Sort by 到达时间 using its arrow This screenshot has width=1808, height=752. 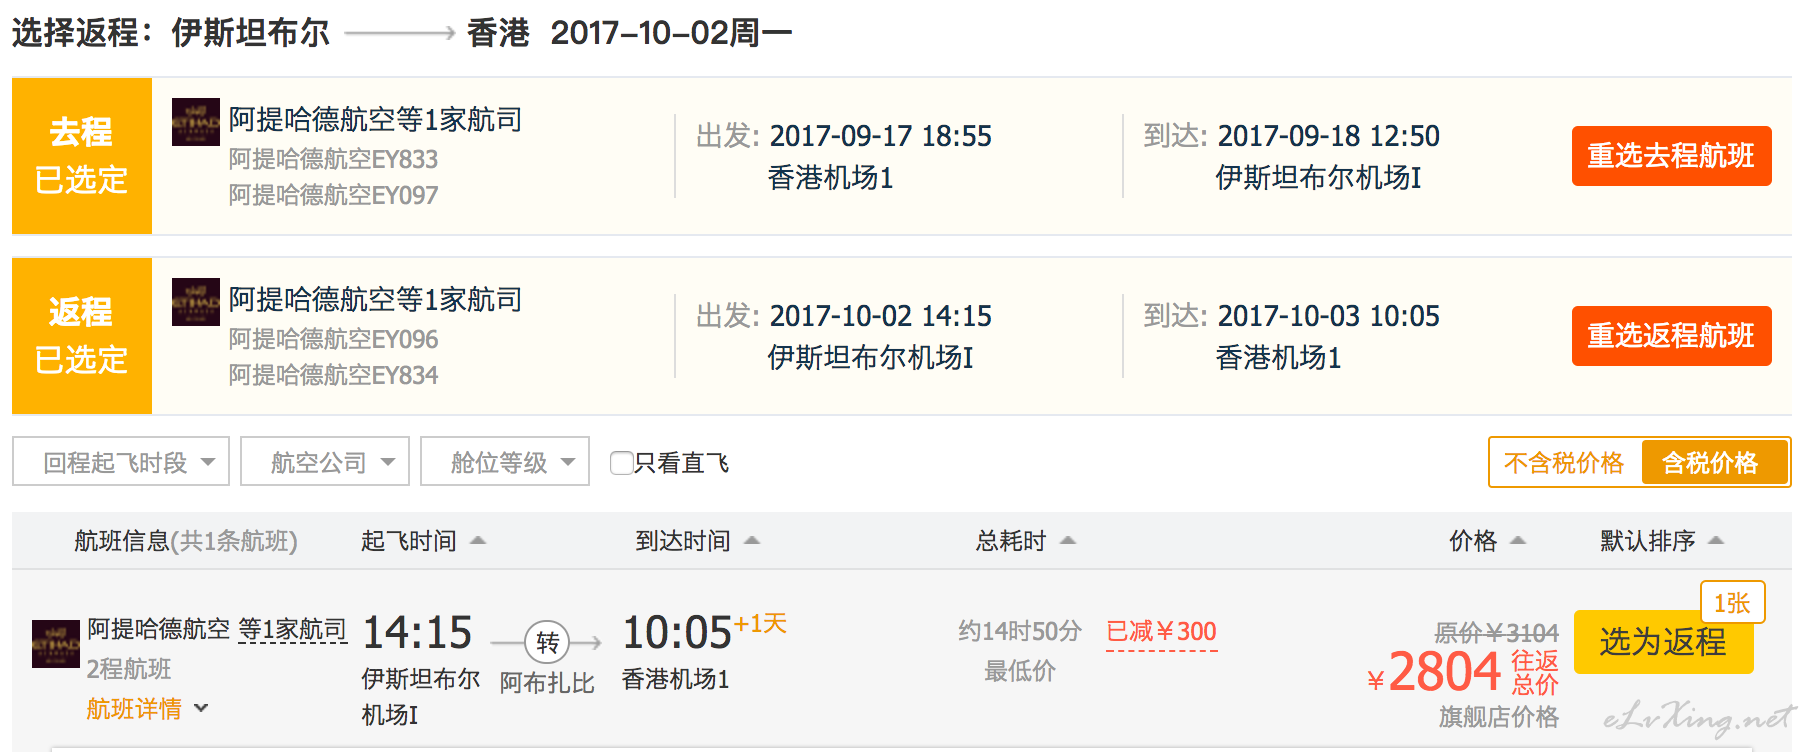click(x=752, y=541)
